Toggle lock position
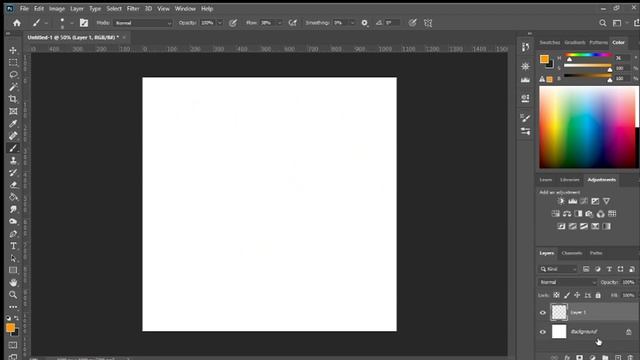Viewport: 640px width, 360px height. (x=577, y=295)
